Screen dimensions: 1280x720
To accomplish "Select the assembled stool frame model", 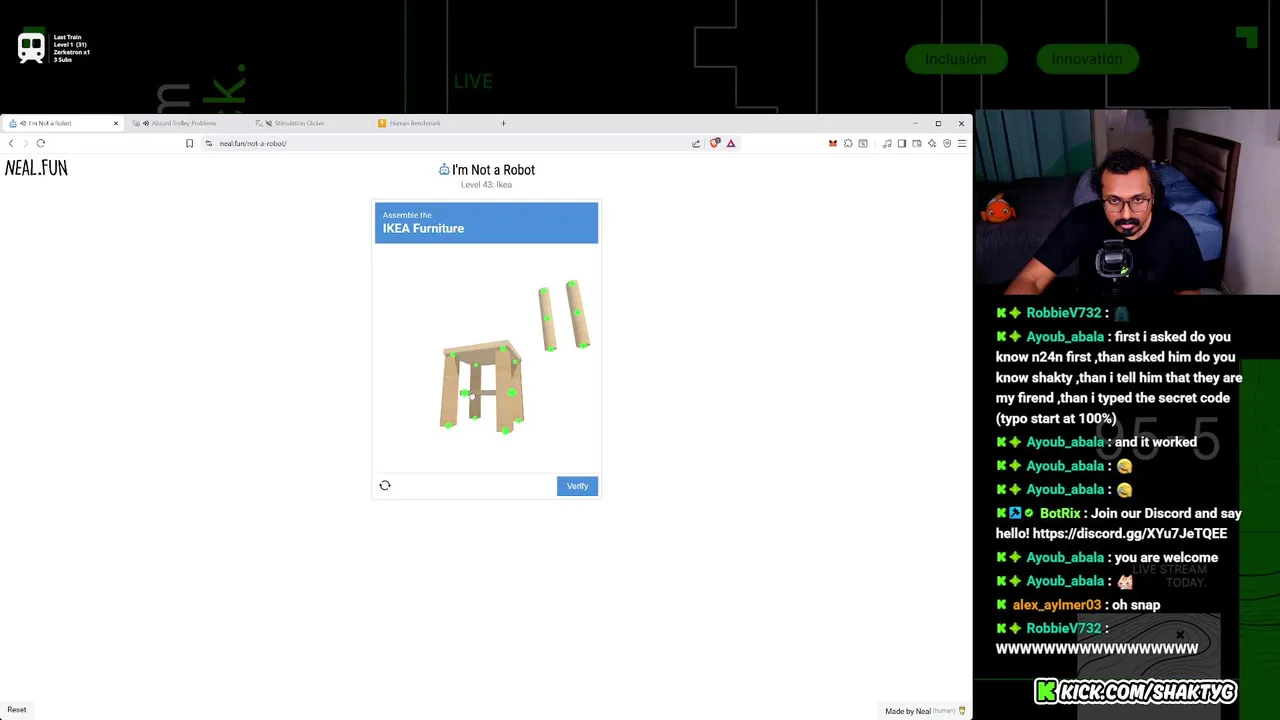I will tap(482, 387).
